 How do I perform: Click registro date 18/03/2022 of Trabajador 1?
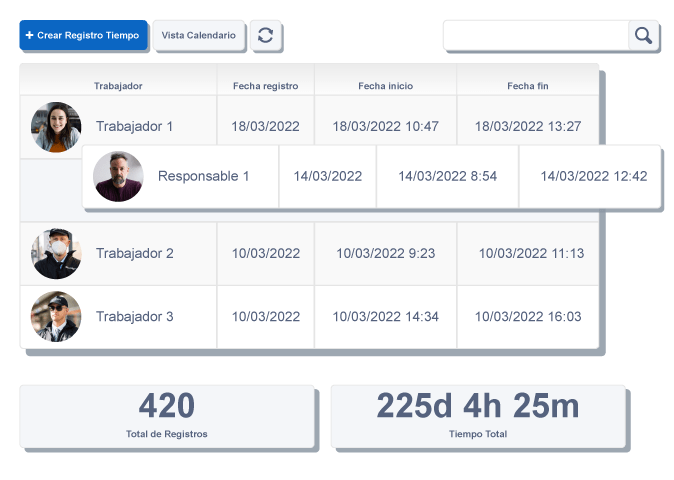click(x=266, y=126)
